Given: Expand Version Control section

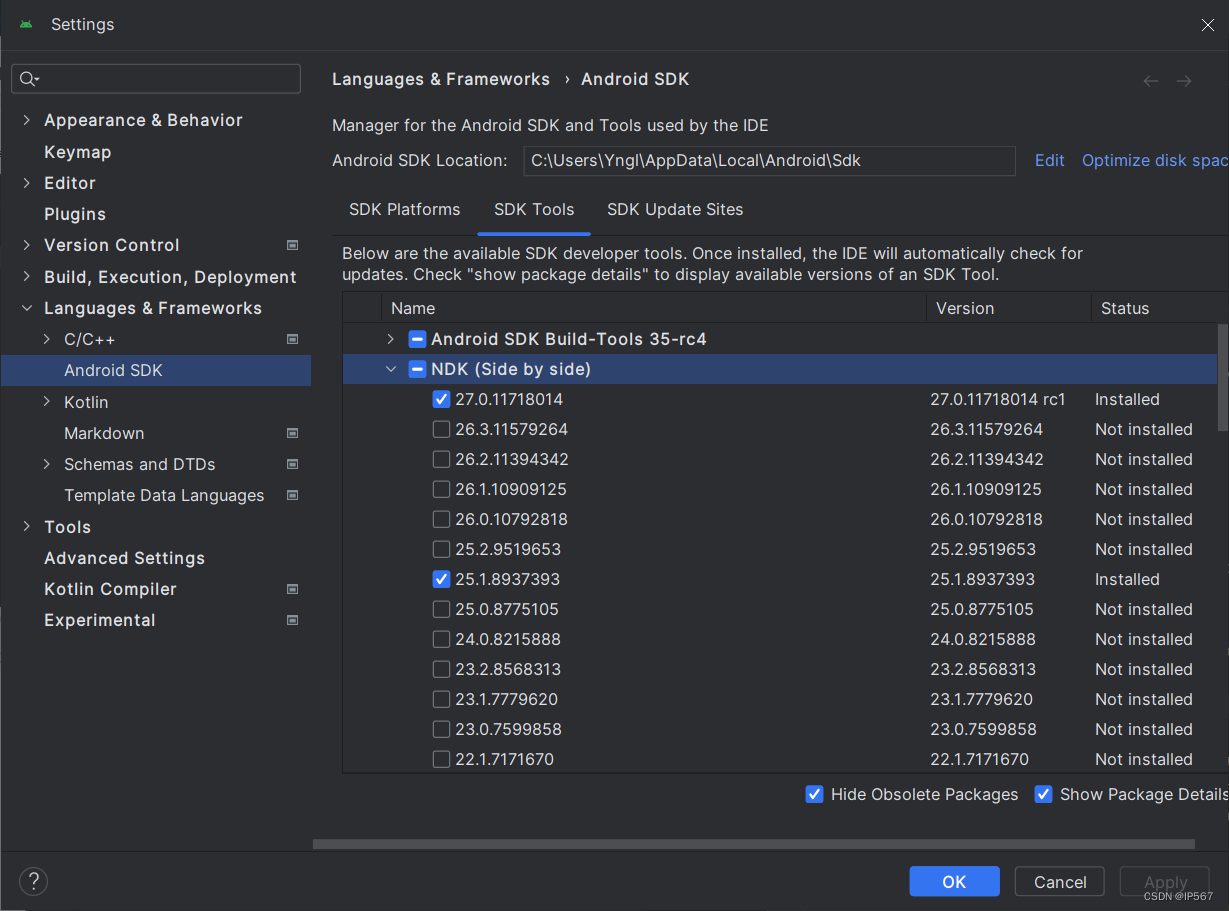Looking at the screenshot, I should [26, 245].
